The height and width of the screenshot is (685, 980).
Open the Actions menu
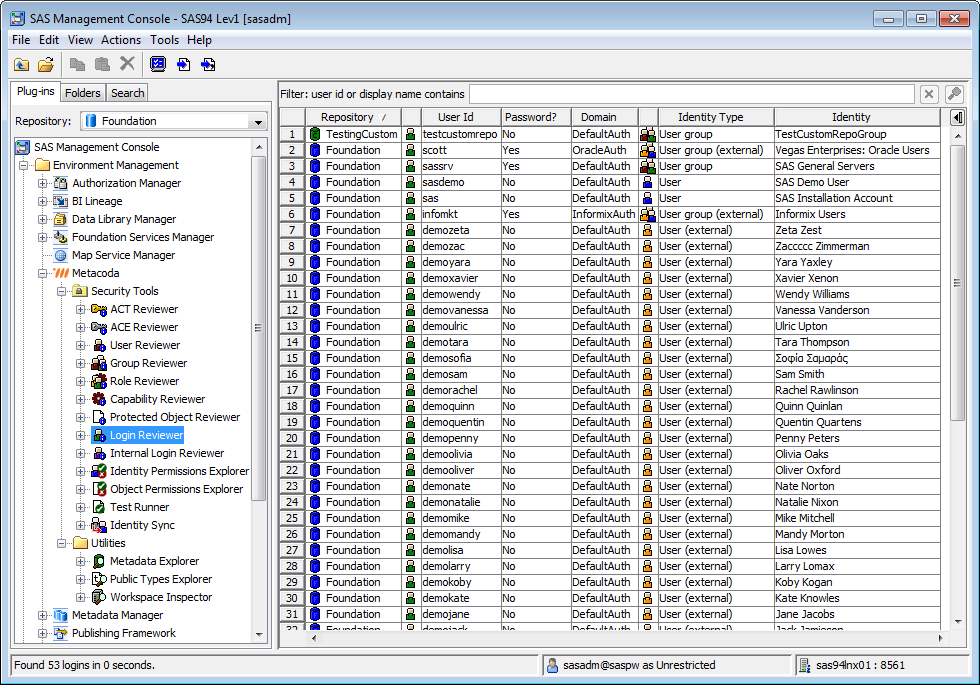[x=121, y=40]
